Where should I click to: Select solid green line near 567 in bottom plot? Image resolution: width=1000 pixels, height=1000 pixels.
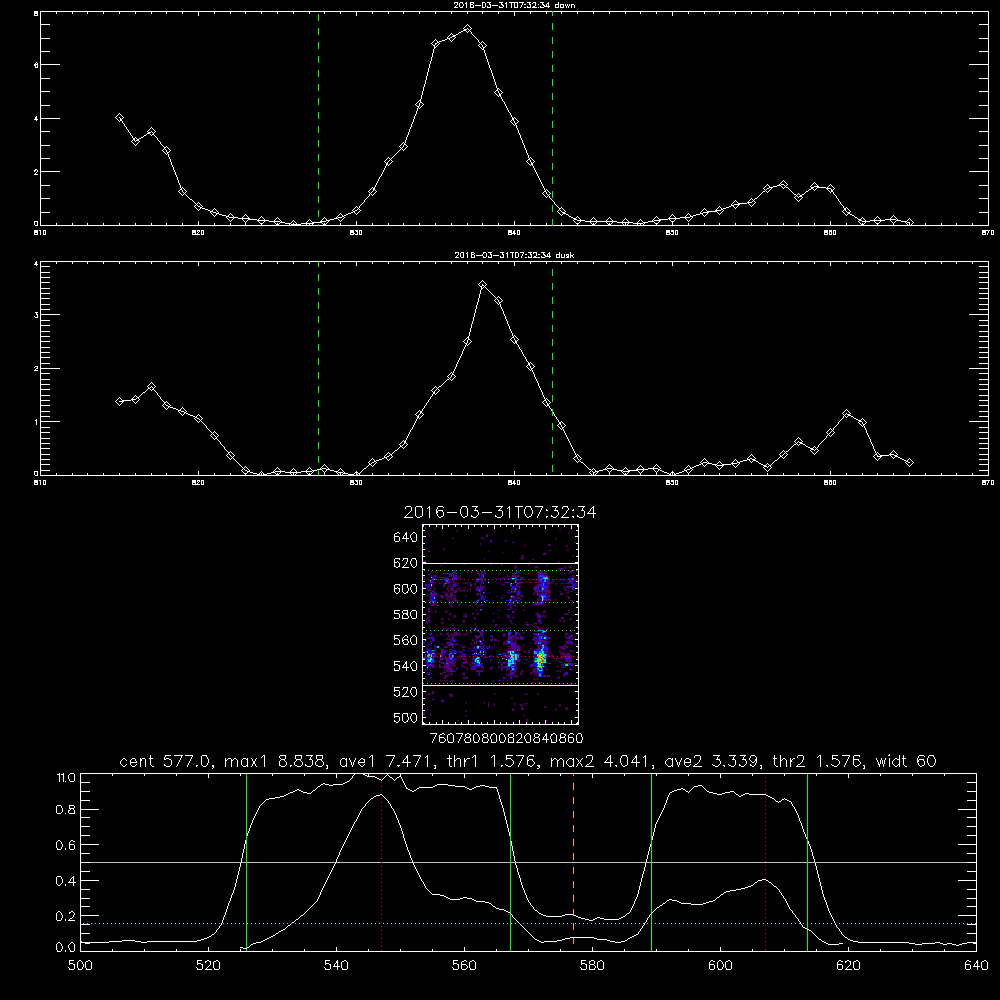(x=510, y=860)
